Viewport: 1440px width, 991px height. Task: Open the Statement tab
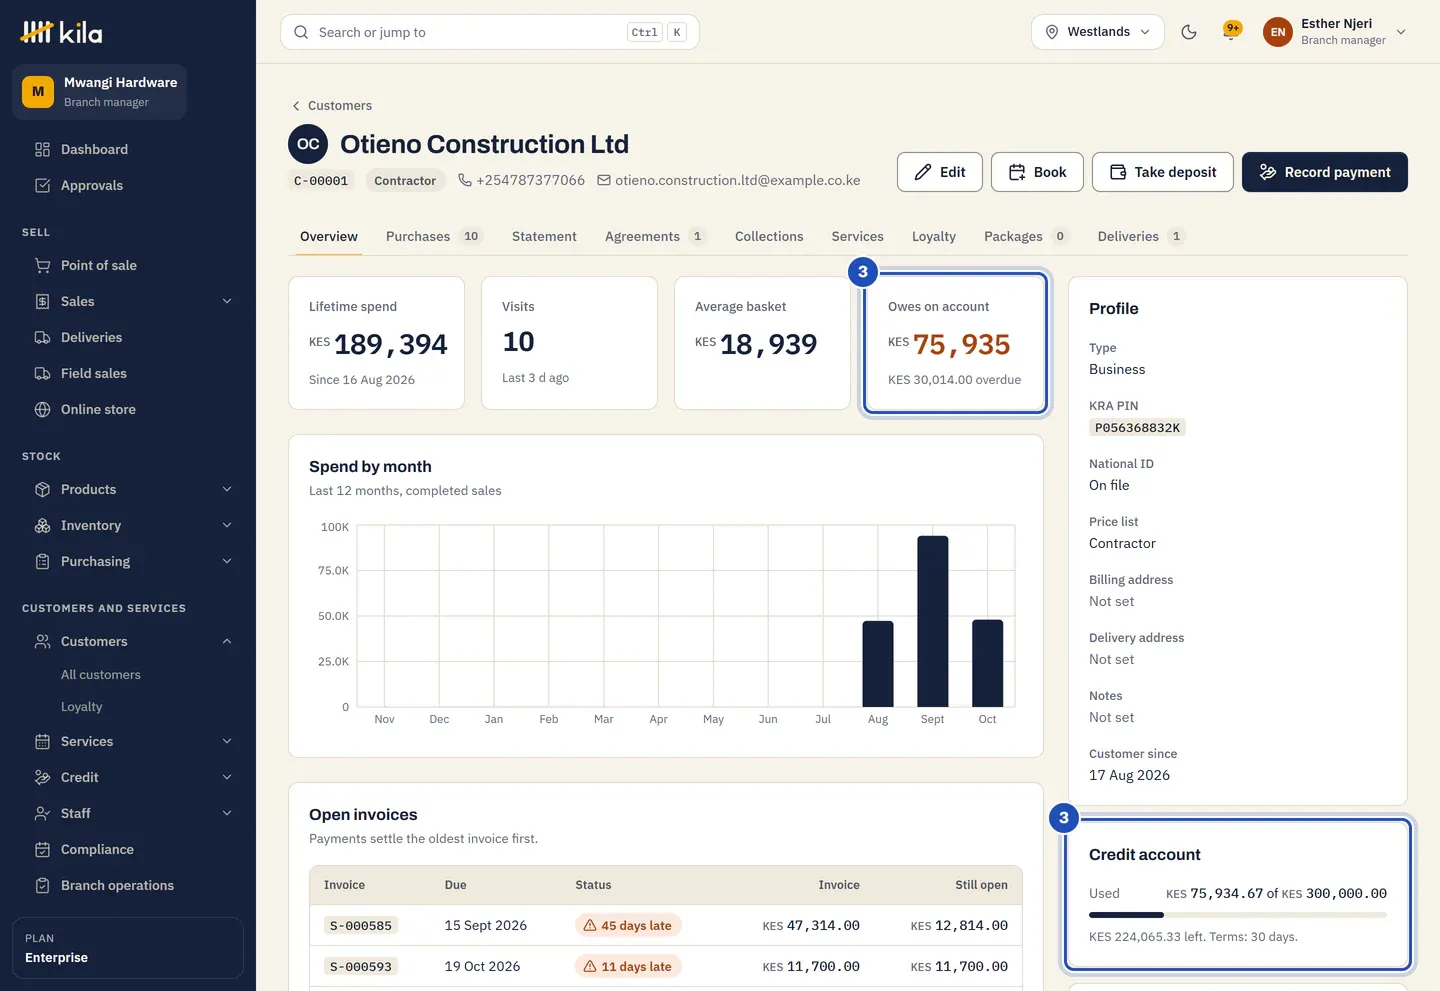tap(544, 236)
